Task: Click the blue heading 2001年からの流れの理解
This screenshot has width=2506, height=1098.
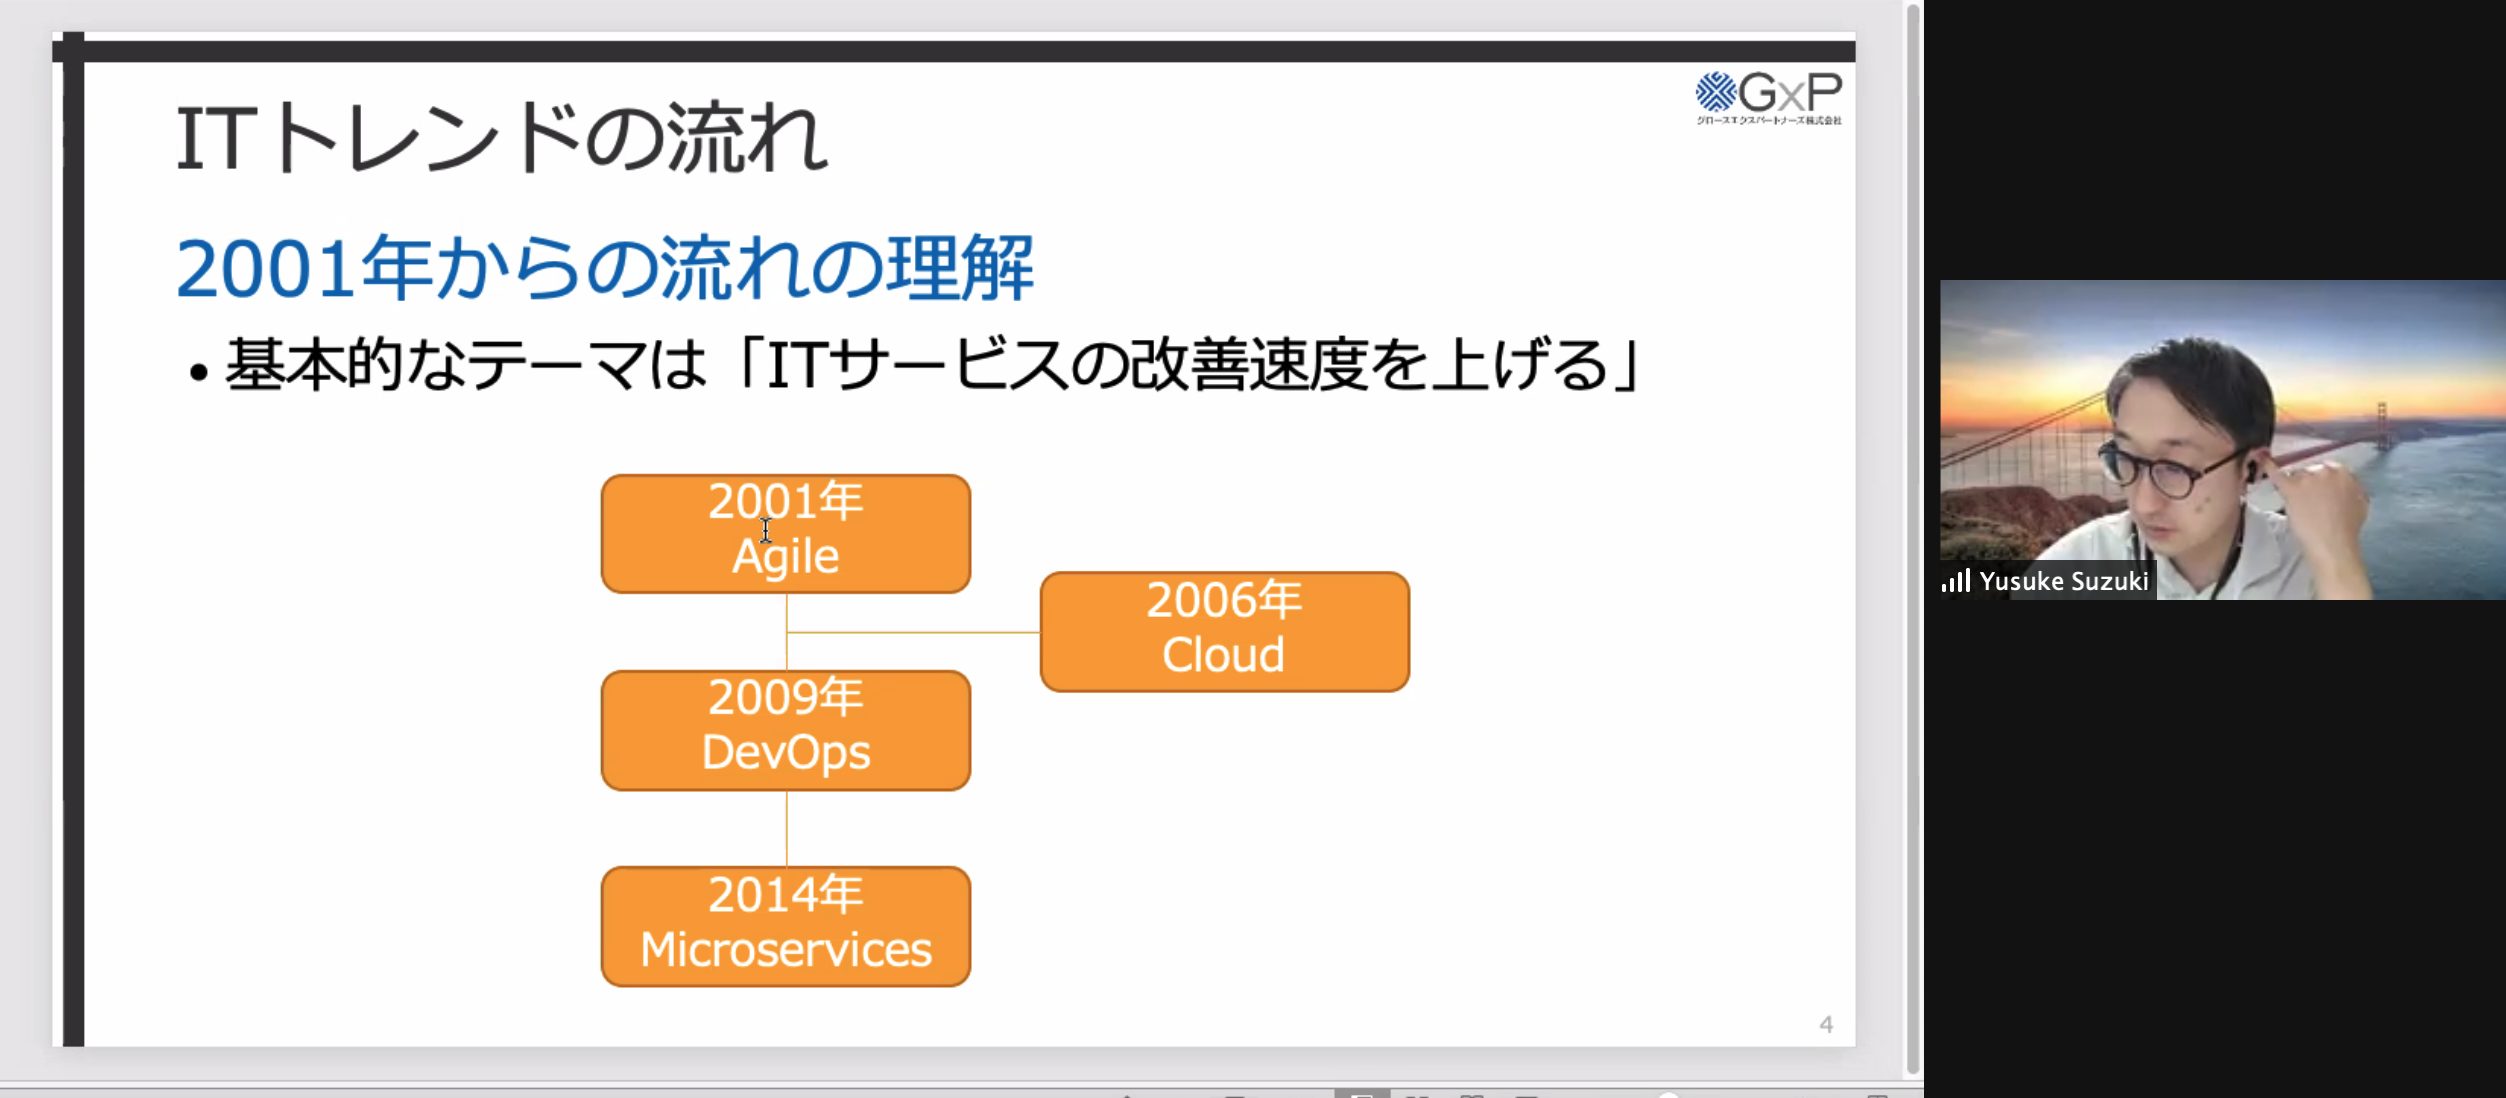Action: [604, 268]
